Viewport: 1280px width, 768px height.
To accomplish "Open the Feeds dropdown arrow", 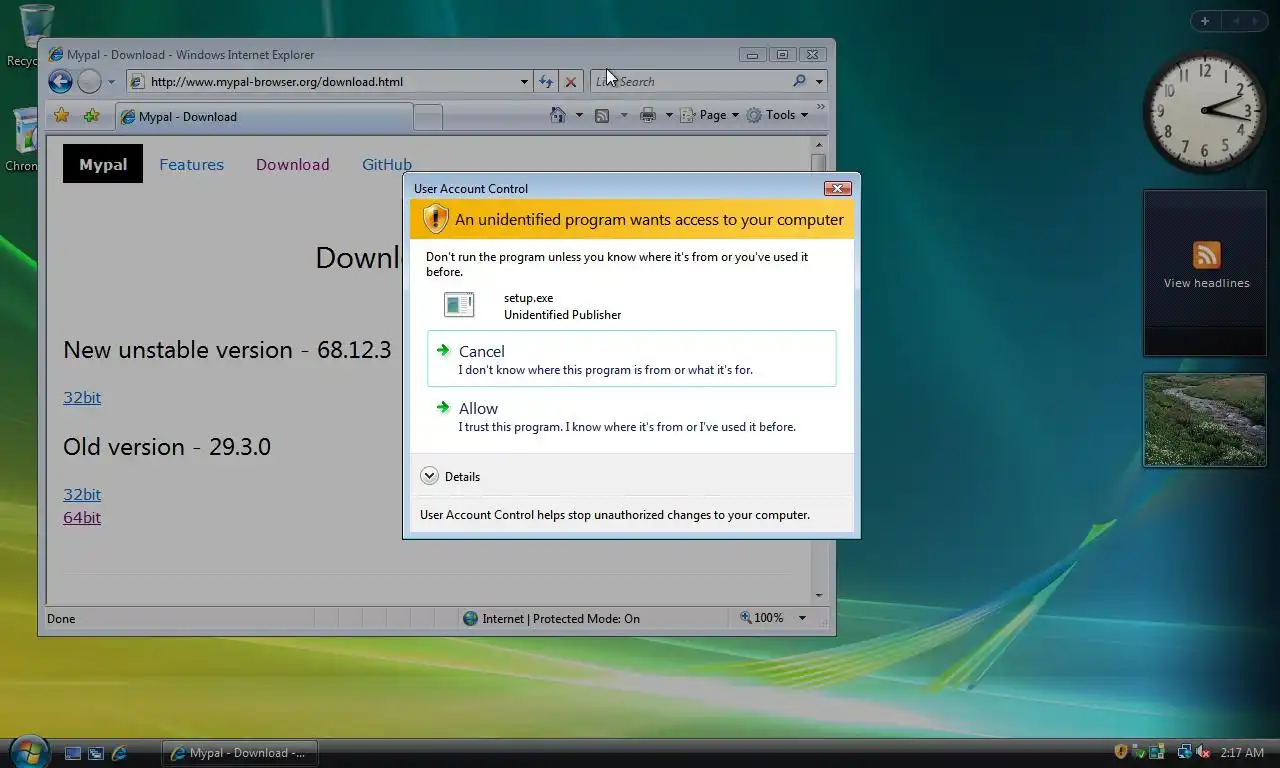I will [624, 115].
